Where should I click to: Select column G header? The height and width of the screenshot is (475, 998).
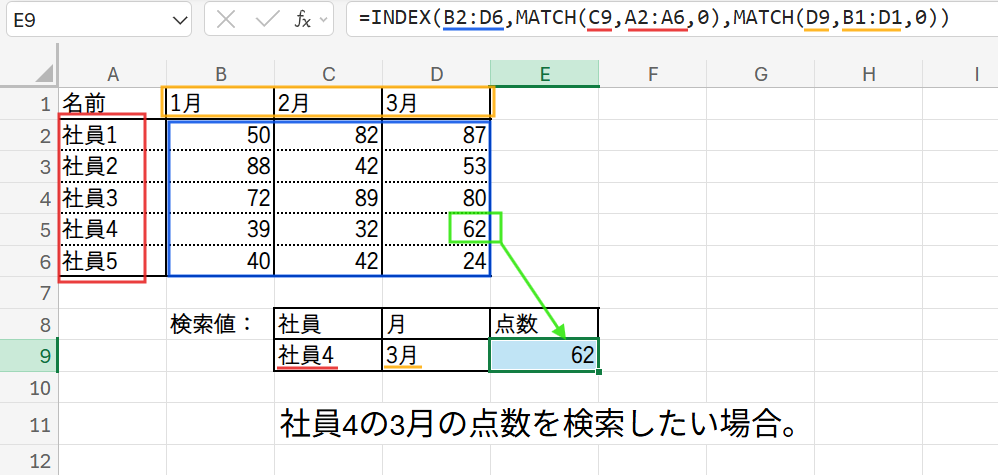(761, 74)
